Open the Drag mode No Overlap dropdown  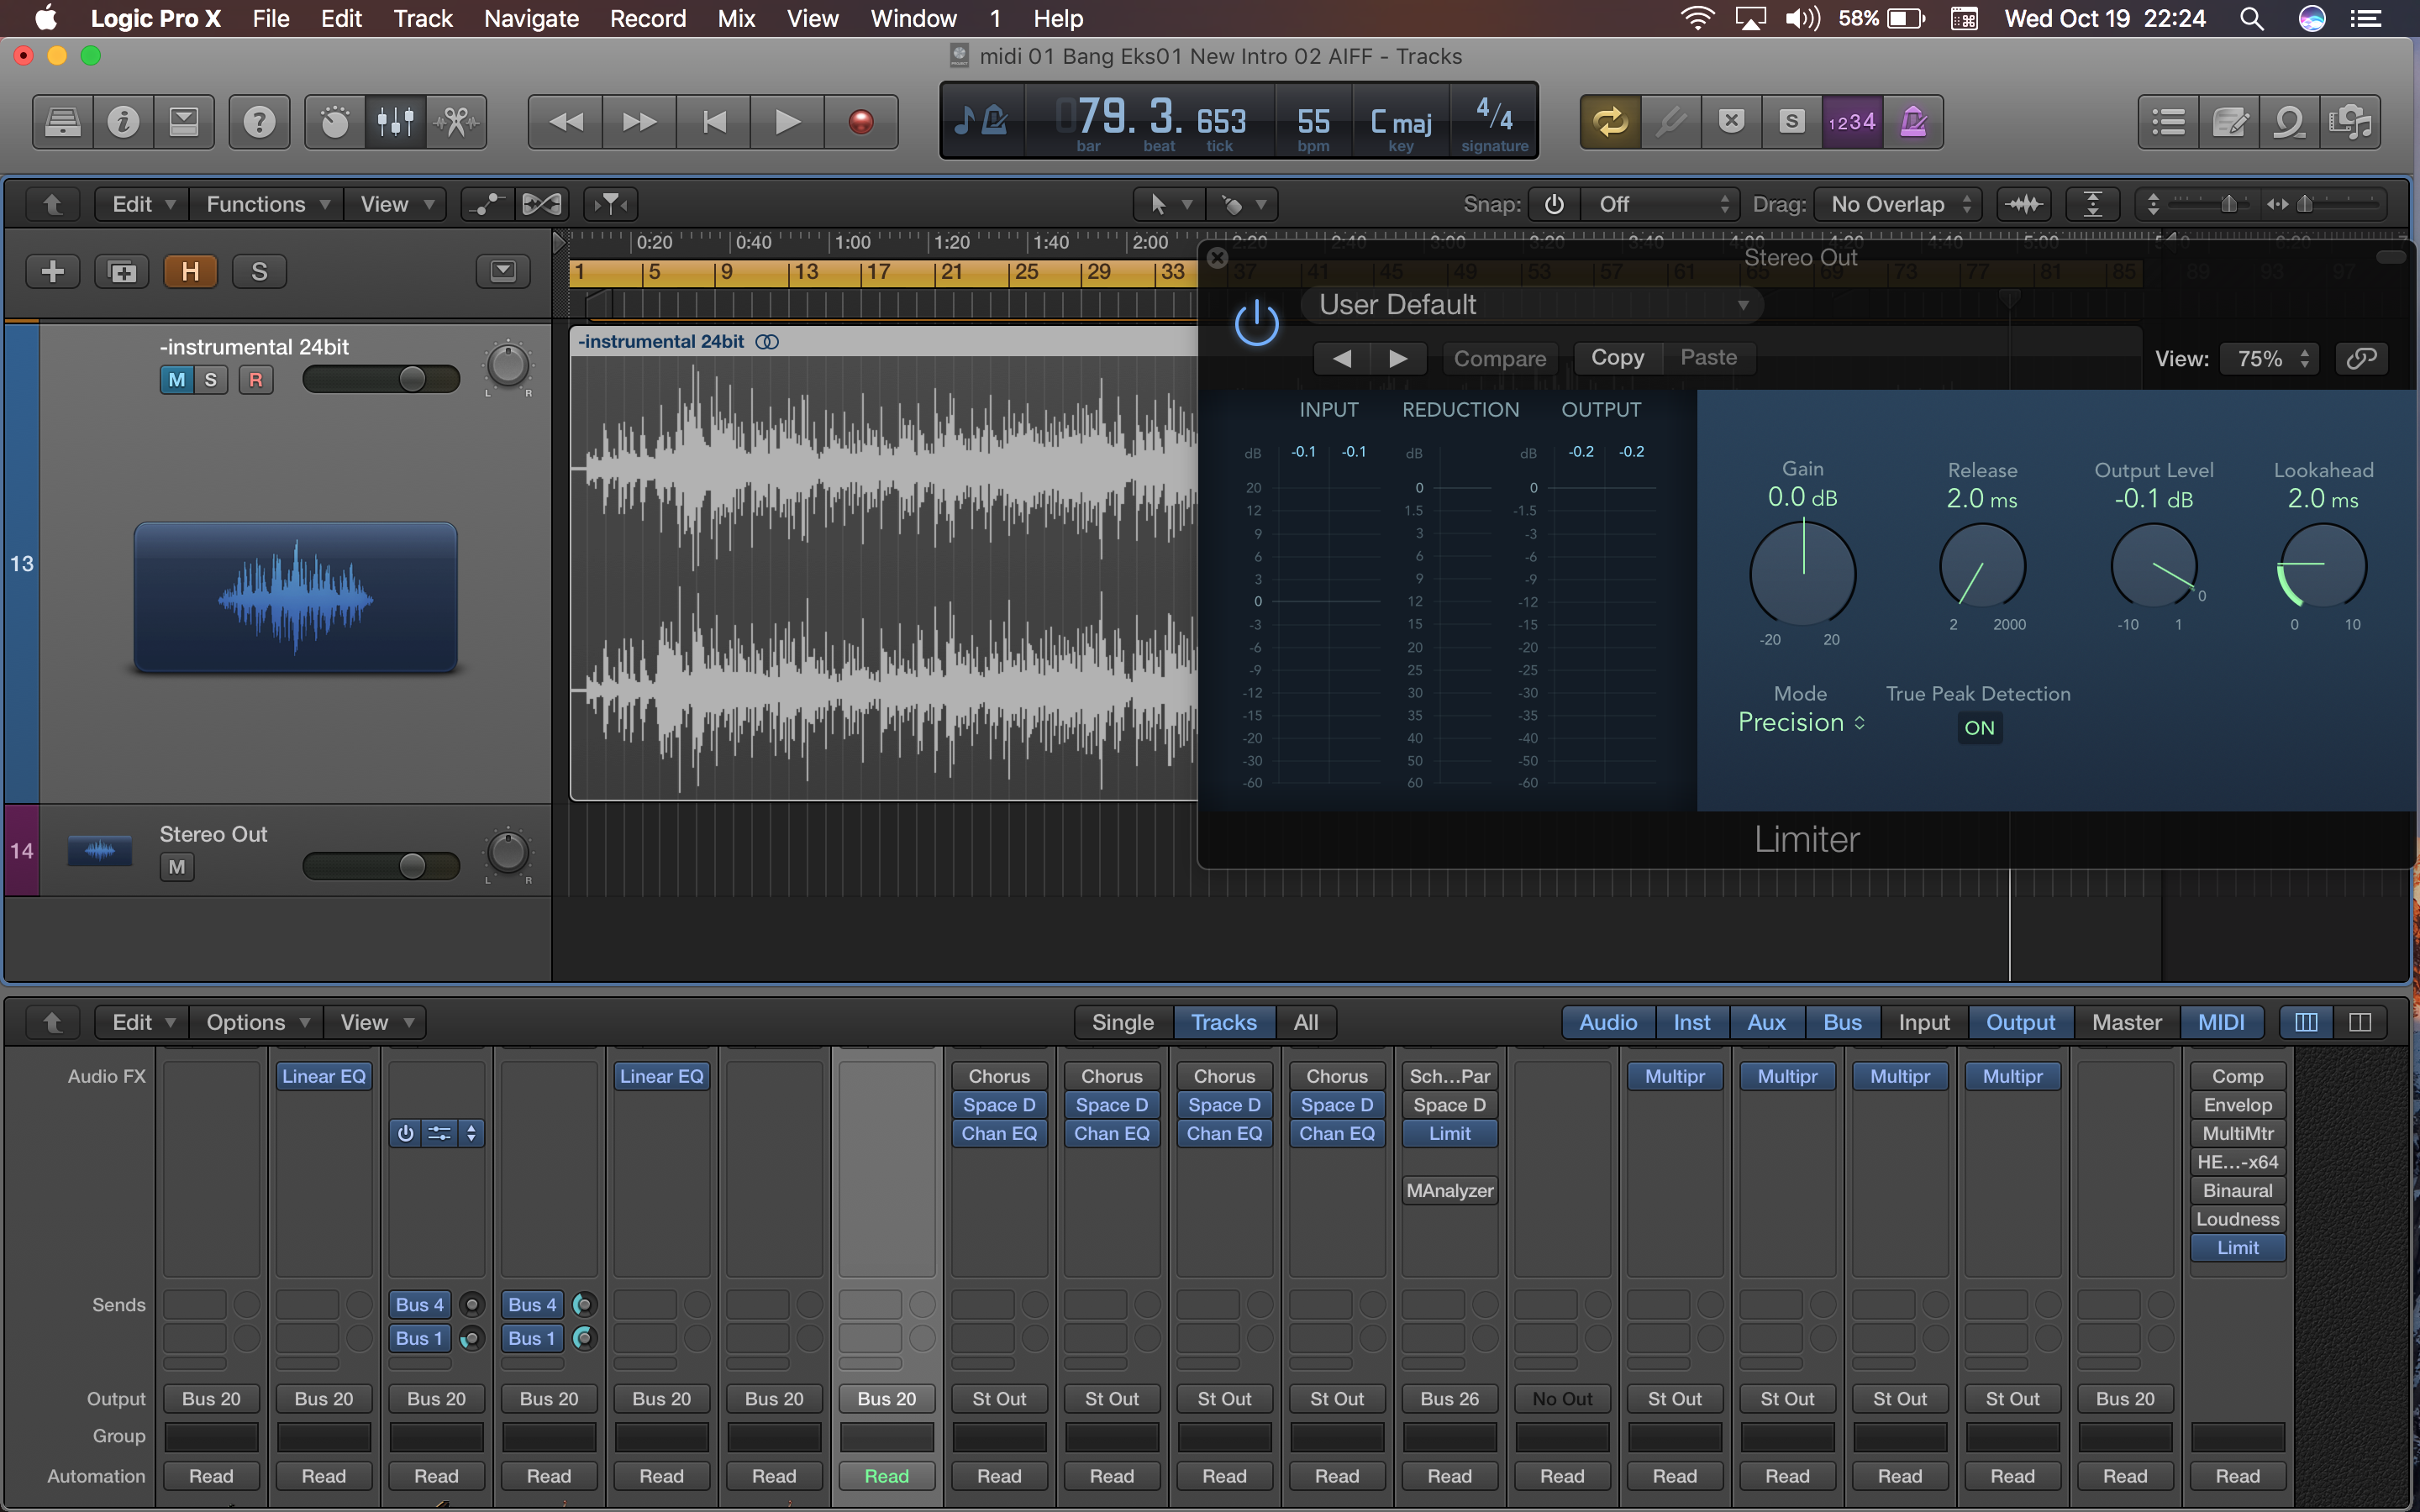coord(1897,204)
